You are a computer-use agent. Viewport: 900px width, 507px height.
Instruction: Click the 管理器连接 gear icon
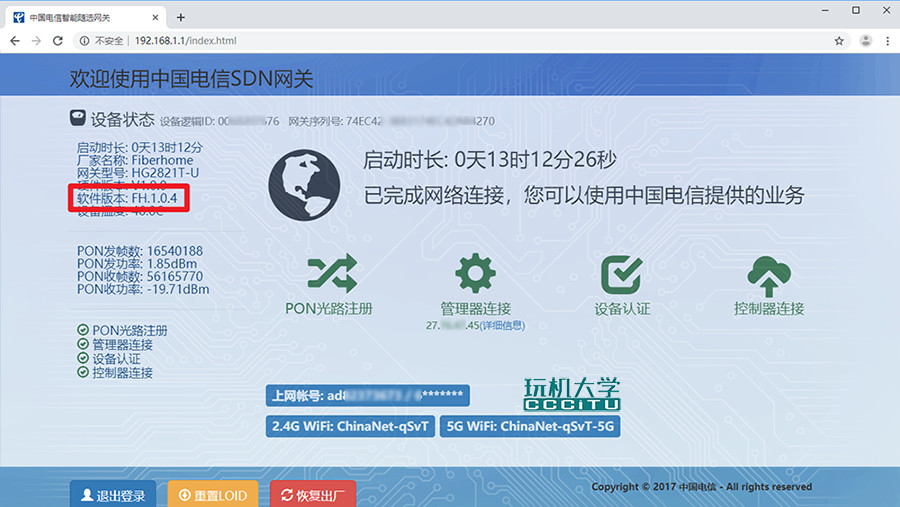(475, 272)
